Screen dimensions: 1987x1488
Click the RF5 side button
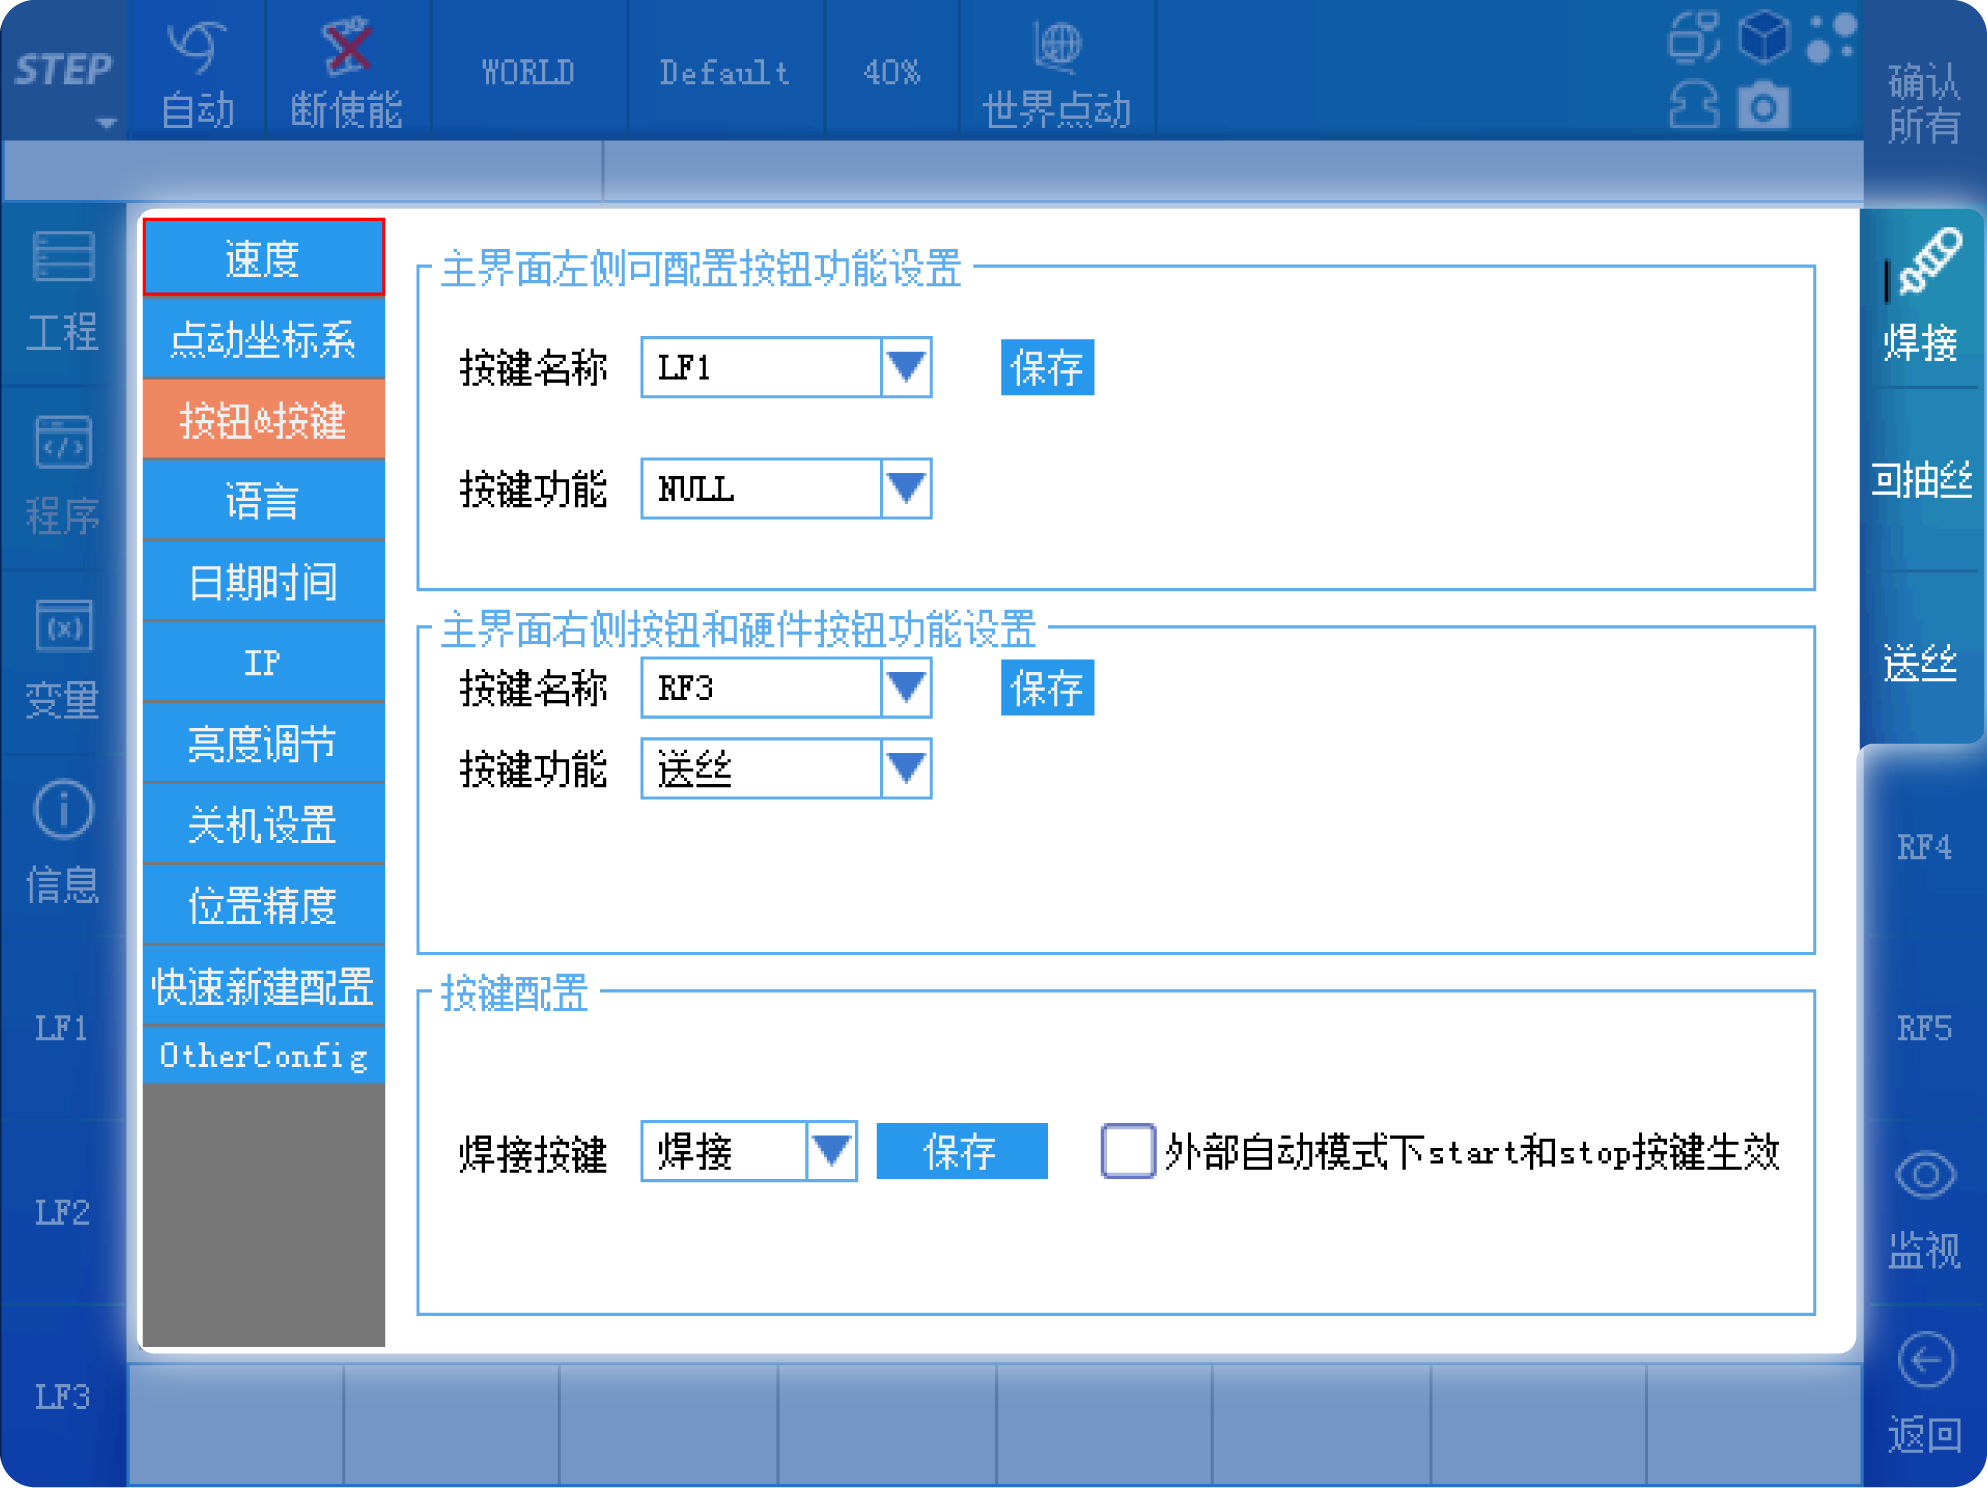(x=1925, y=1029)
